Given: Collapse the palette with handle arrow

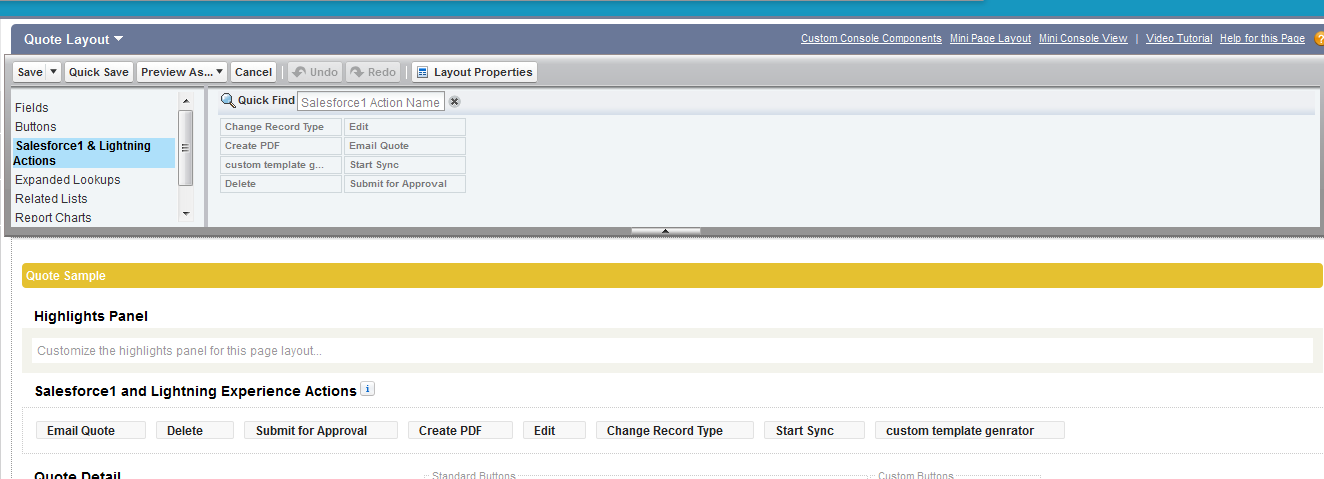Looking at the screenshot, I should click(x=666, y=231).
